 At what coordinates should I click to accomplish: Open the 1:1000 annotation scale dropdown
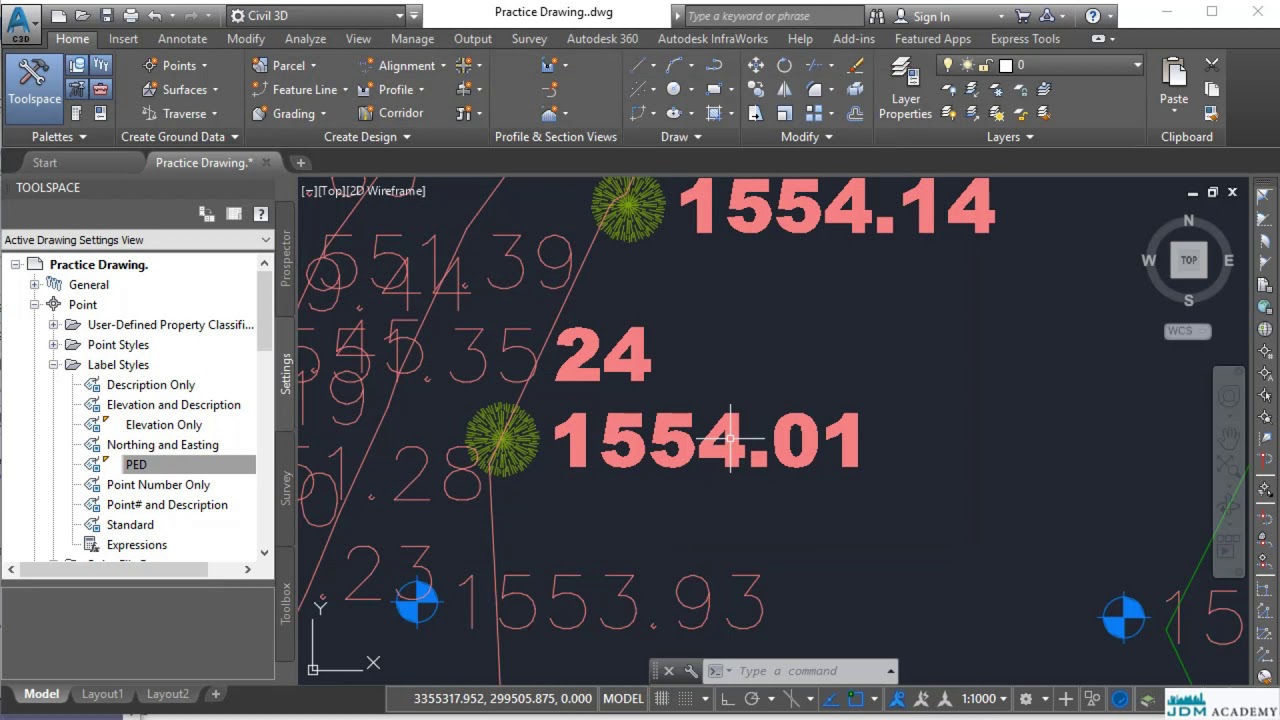tap(985, 699)
